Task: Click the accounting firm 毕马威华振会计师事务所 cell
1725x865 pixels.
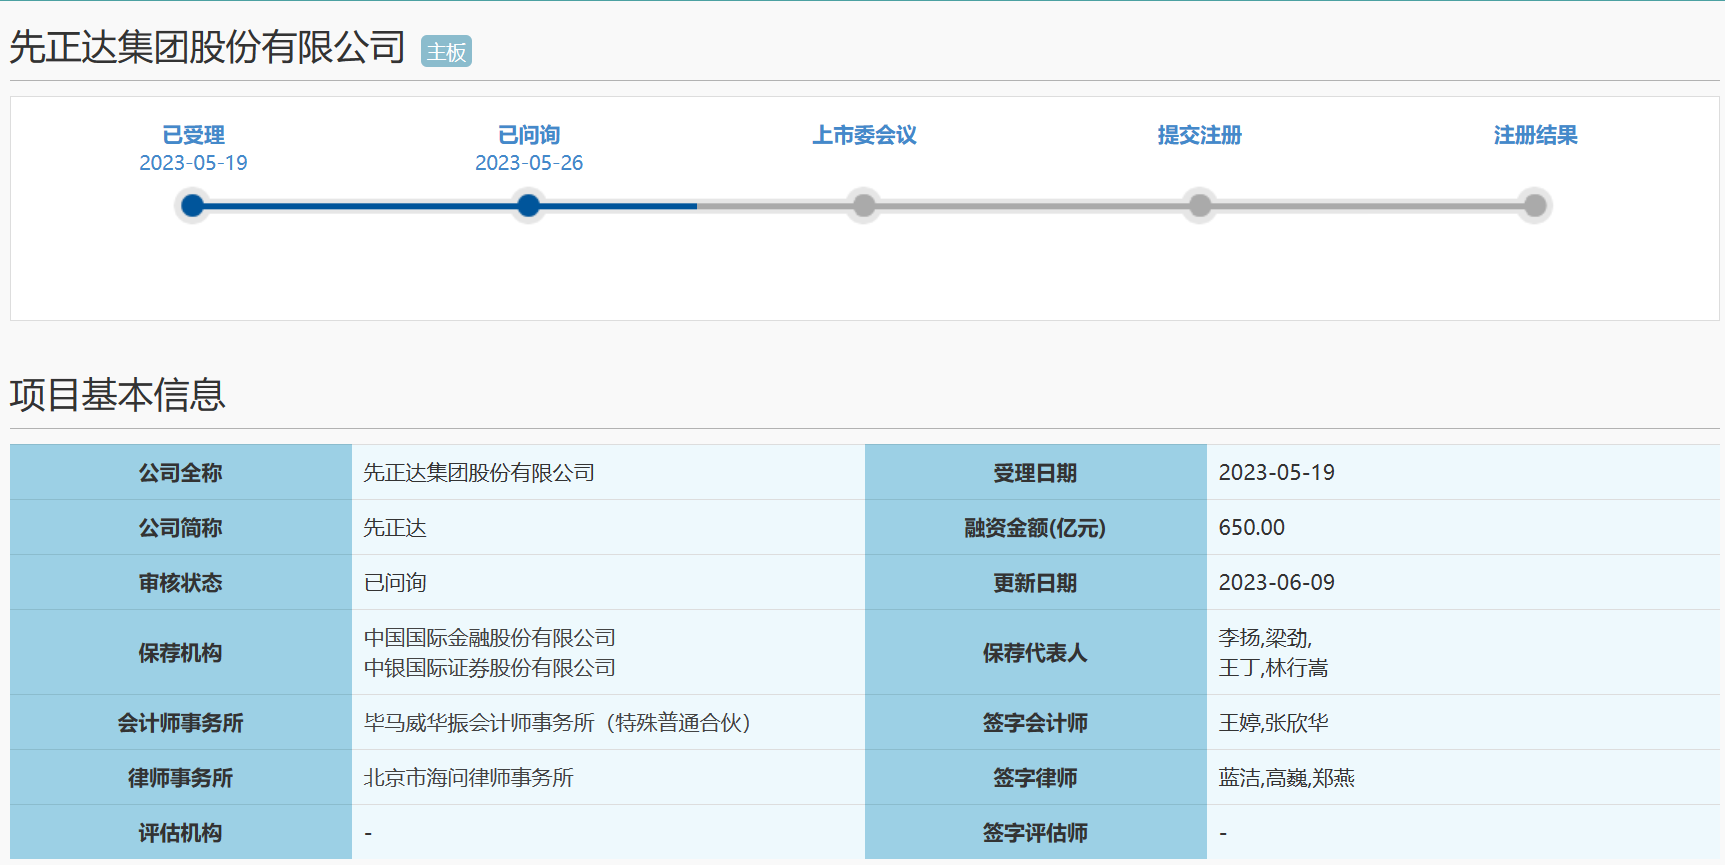Action: (556, 723)
